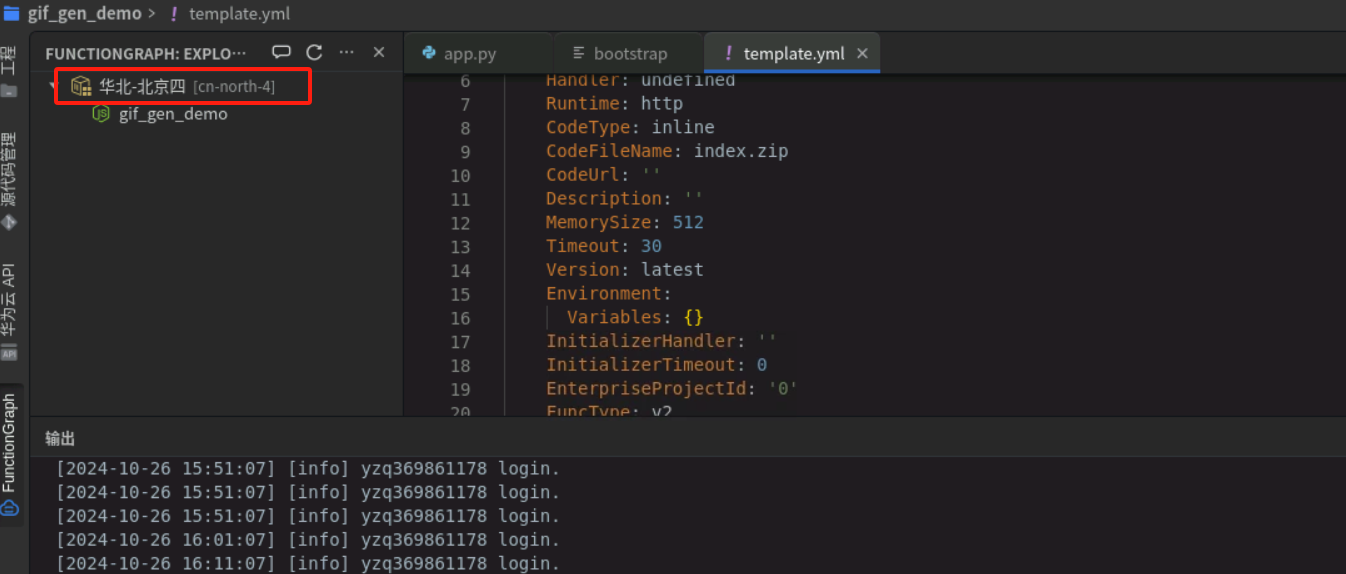Collapse the 华北-北京四 region node
Viewport: 1346px width, 574px height.
coord(52,87)
